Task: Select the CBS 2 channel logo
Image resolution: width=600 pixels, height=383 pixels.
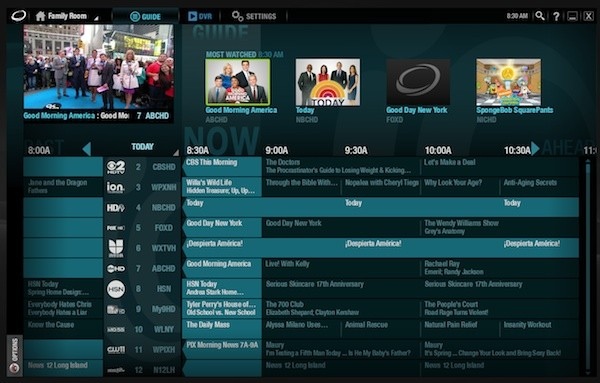Action: (x=116, y=167)
